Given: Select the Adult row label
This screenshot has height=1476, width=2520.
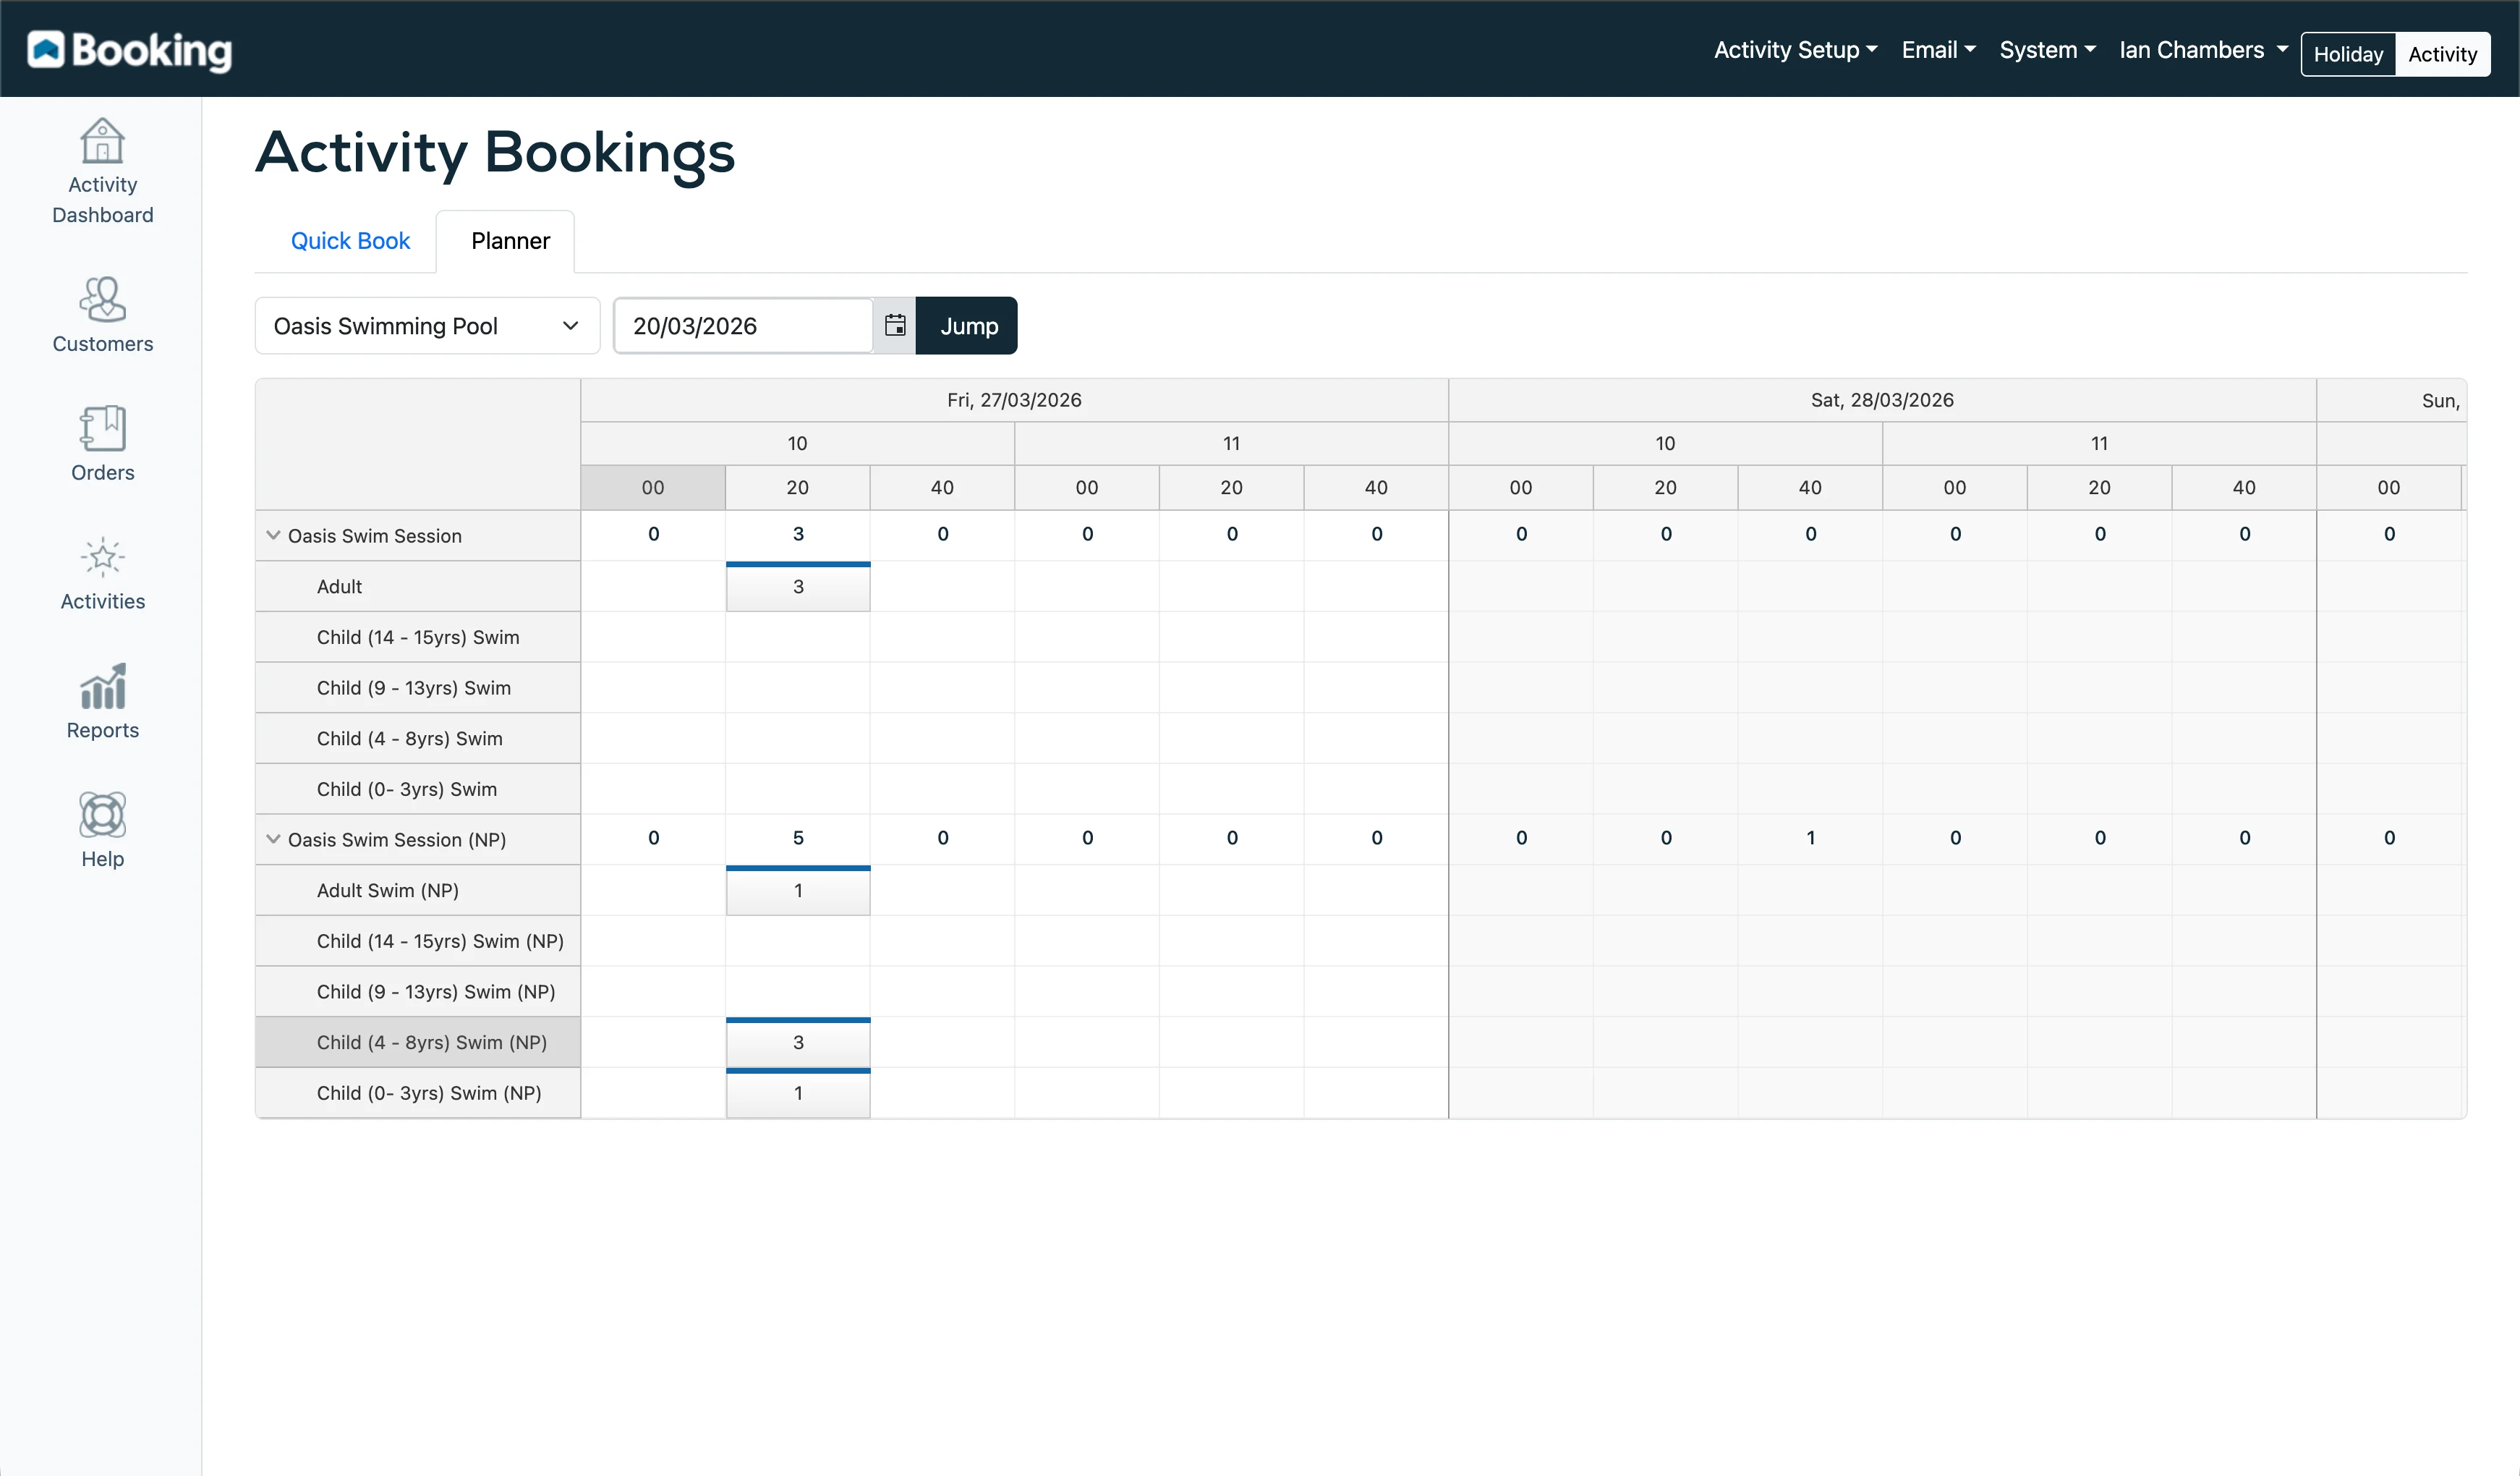Looking at the screenshot, I should (x=418, y=587).
